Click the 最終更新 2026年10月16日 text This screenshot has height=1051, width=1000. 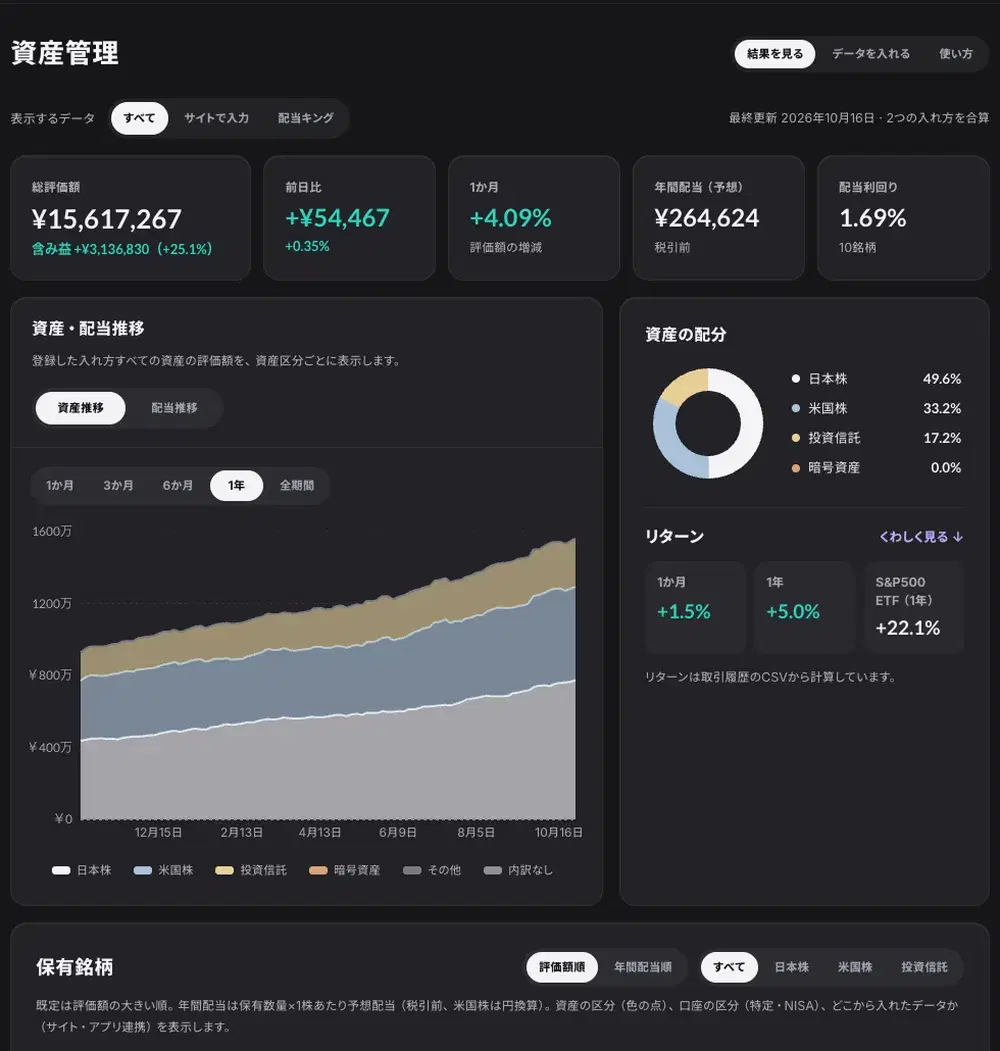pos(802,118)
